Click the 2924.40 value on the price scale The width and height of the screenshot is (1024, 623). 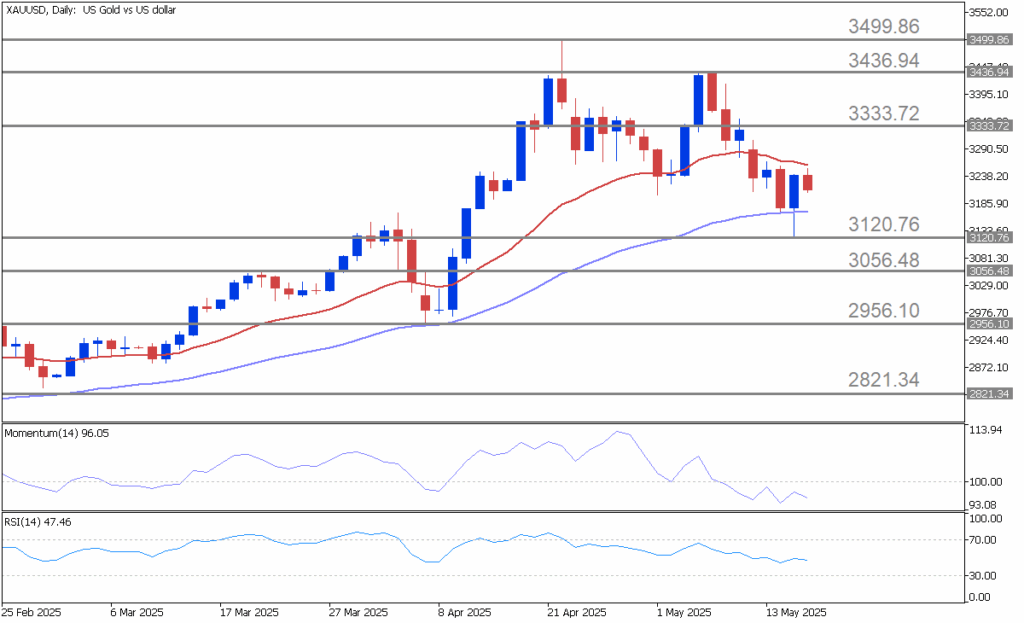click(x=989, y=340)
